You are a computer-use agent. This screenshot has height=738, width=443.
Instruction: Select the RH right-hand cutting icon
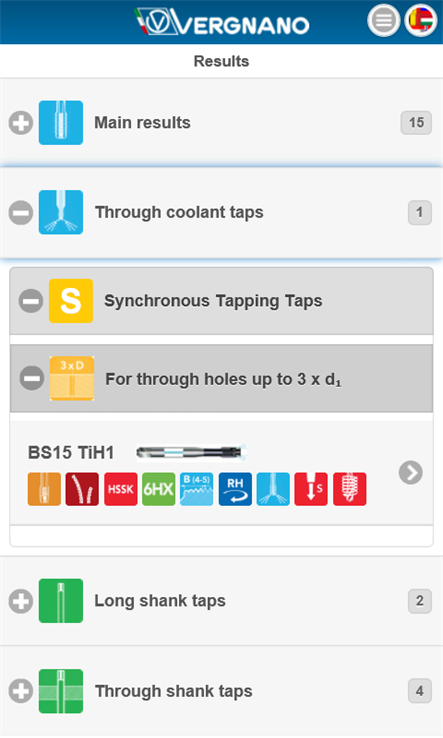pos(235,489)
